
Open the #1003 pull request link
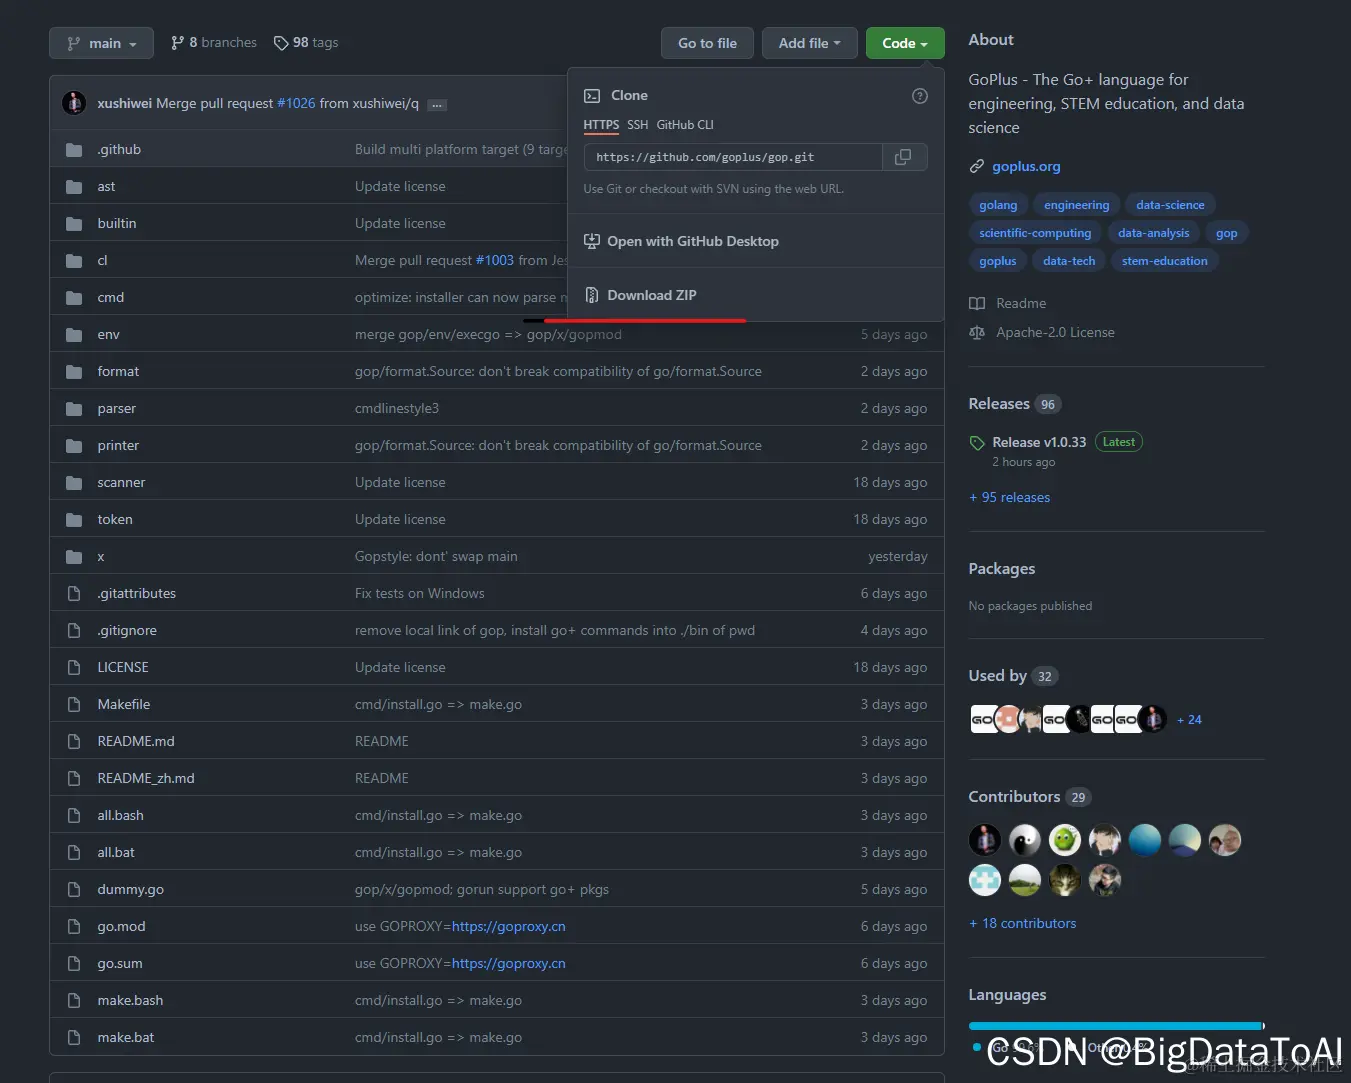click(x=494, y=260)
